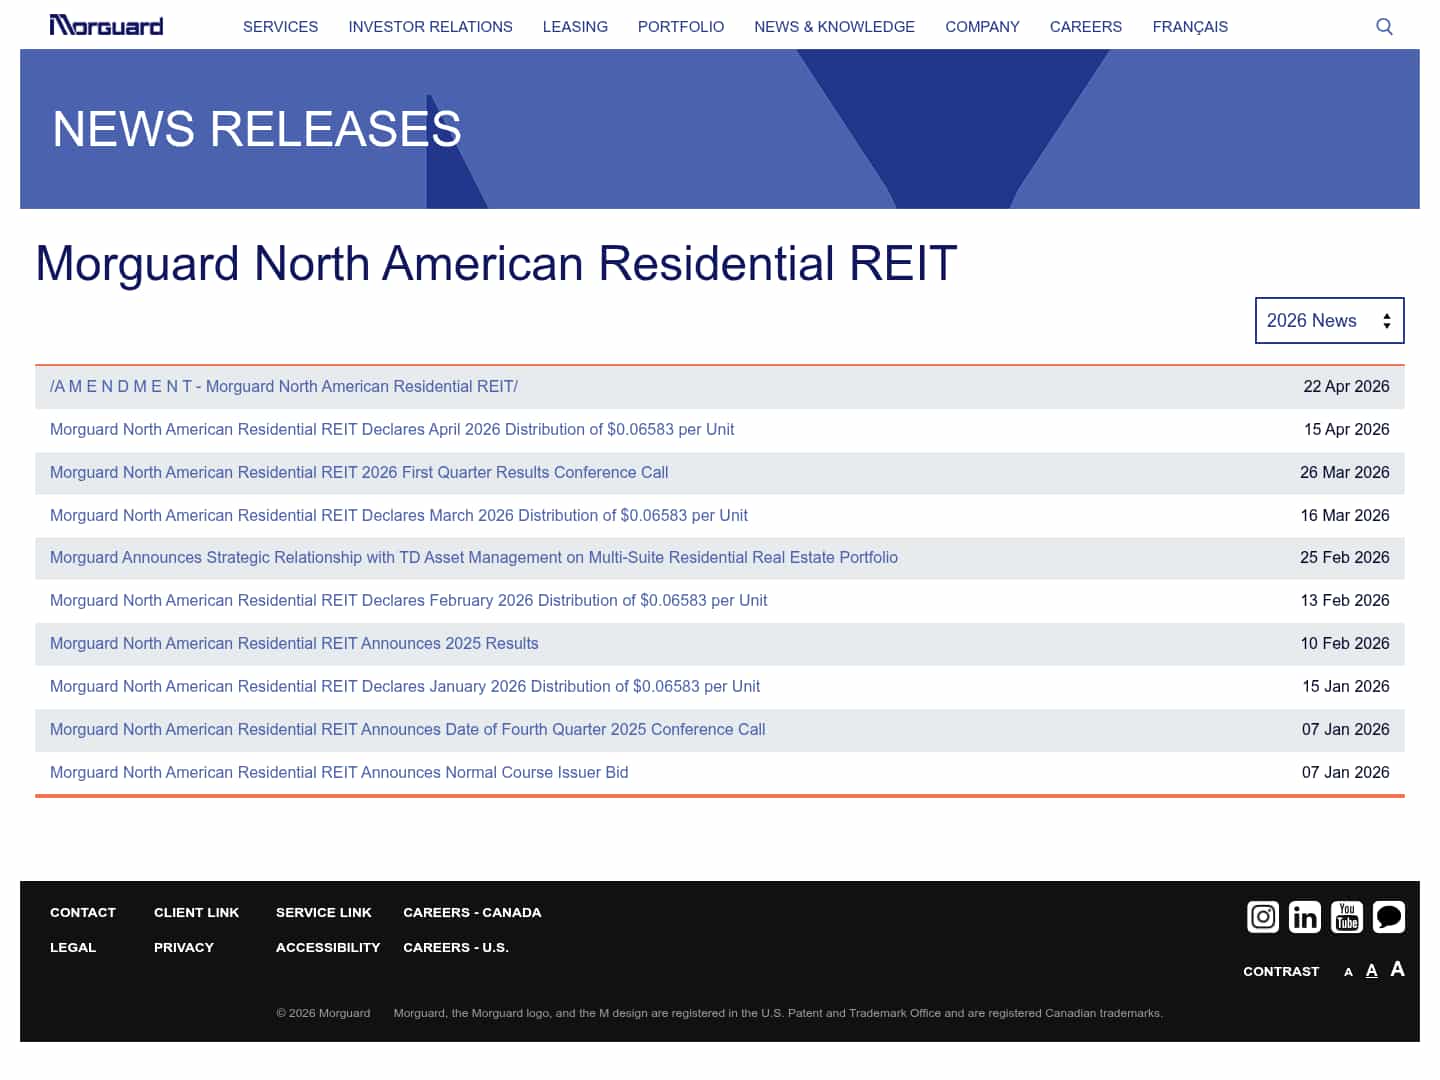The height and width of the screenshot is (1080, 1440).
Task: Visit the YouTube channel icon
Action: click(x=1347, y=917)
